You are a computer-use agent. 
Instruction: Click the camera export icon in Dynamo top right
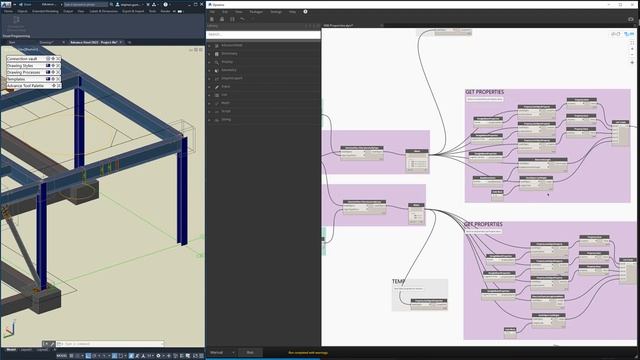631,19
